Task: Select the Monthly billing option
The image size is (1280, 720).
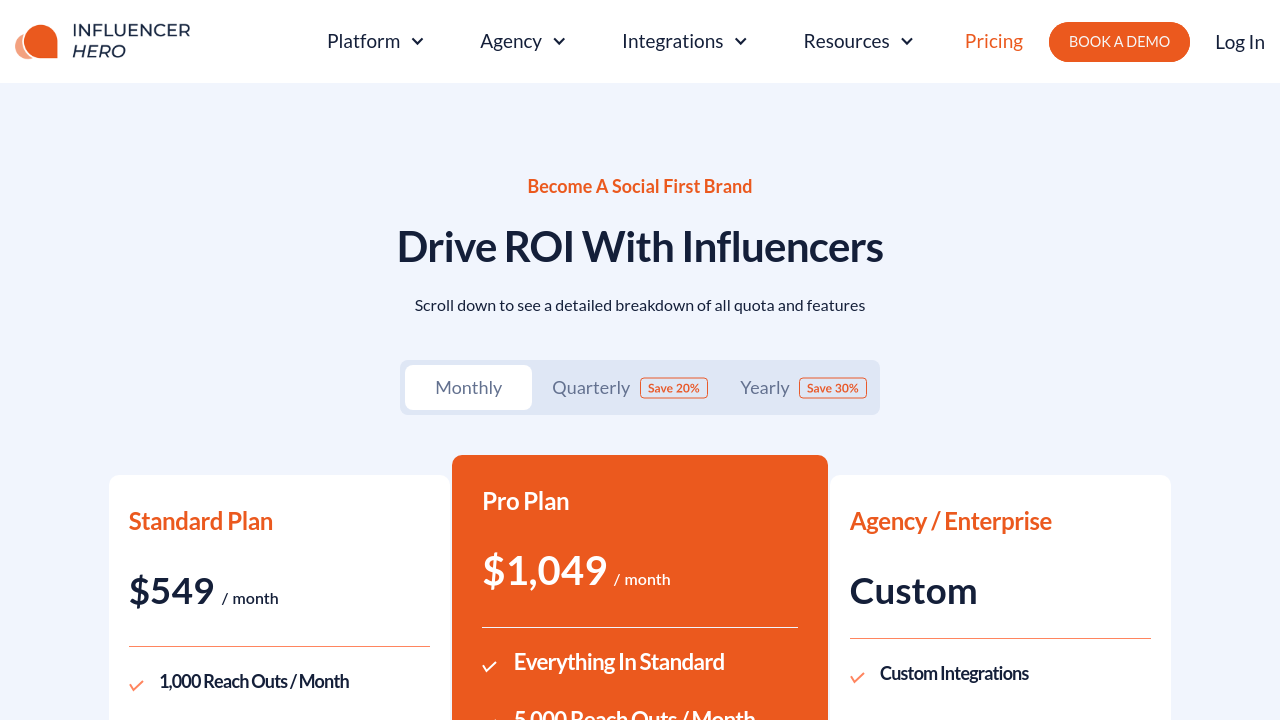Action: tap(468, 387)
